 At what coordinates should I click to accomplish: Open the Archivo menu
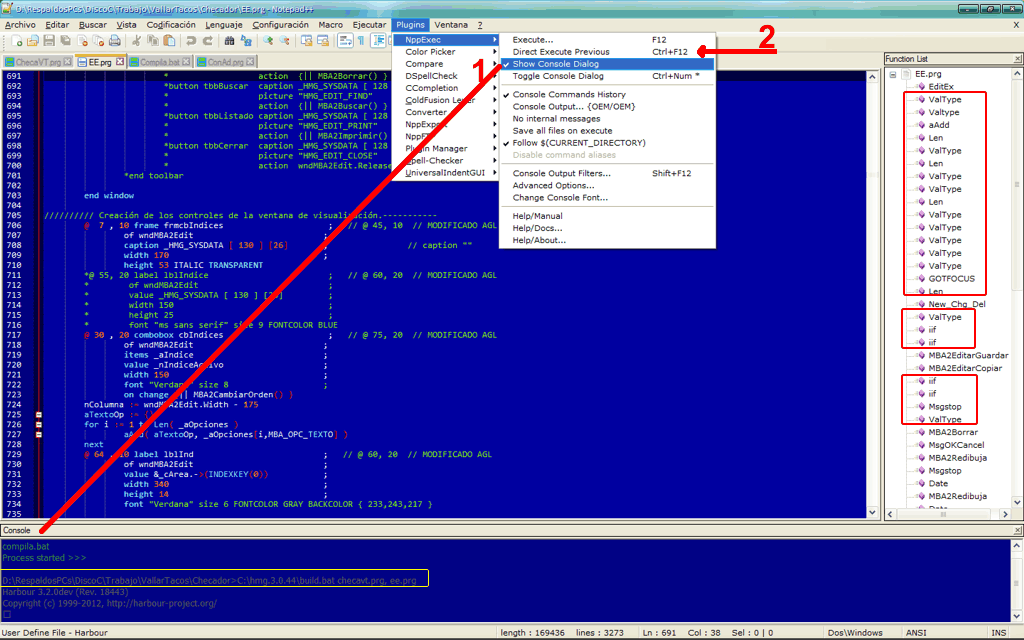20,25
